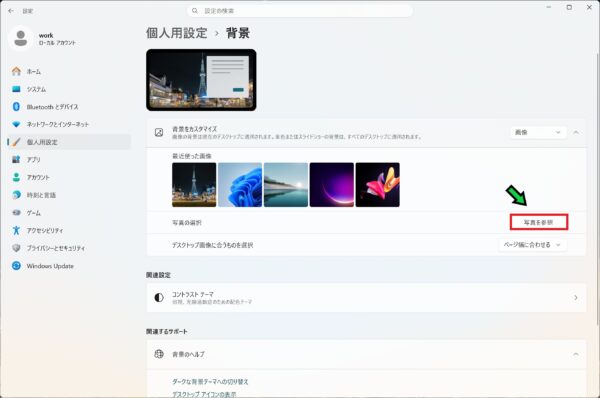The height and width of the screenshot is (398, 600).
Task: Click the ネットワークとインターネット wifi icon
Action: [x=16, y=124]
